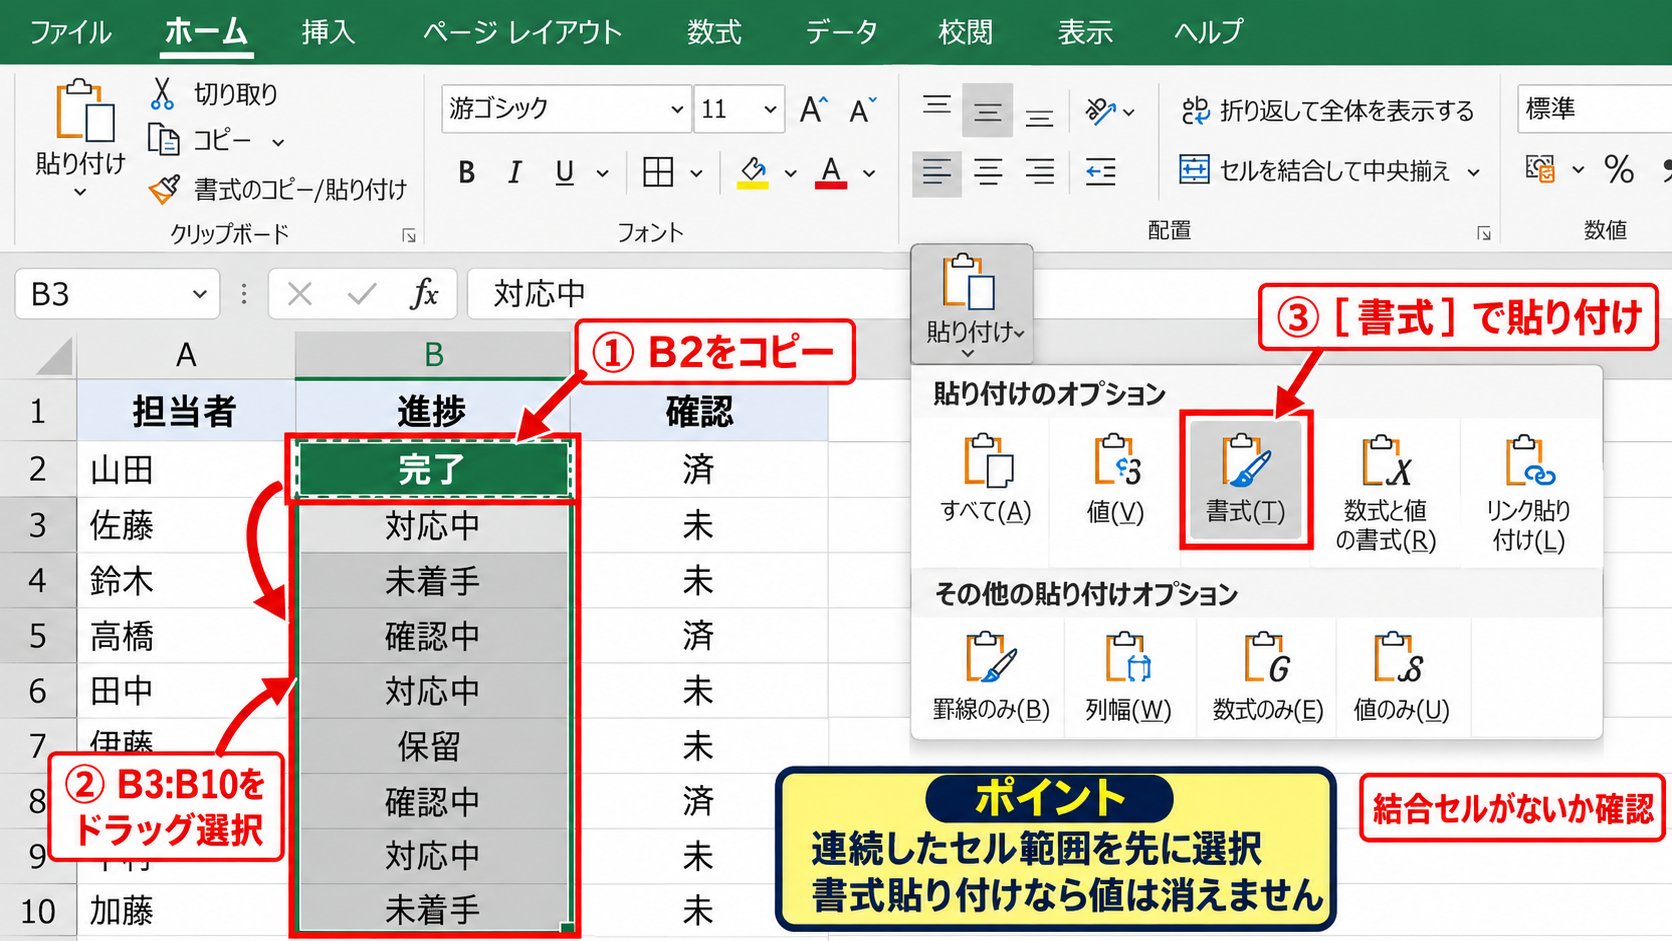The image size is (1672, 941).
Task: Open the ファイル tab
Action: coord(69,32)
